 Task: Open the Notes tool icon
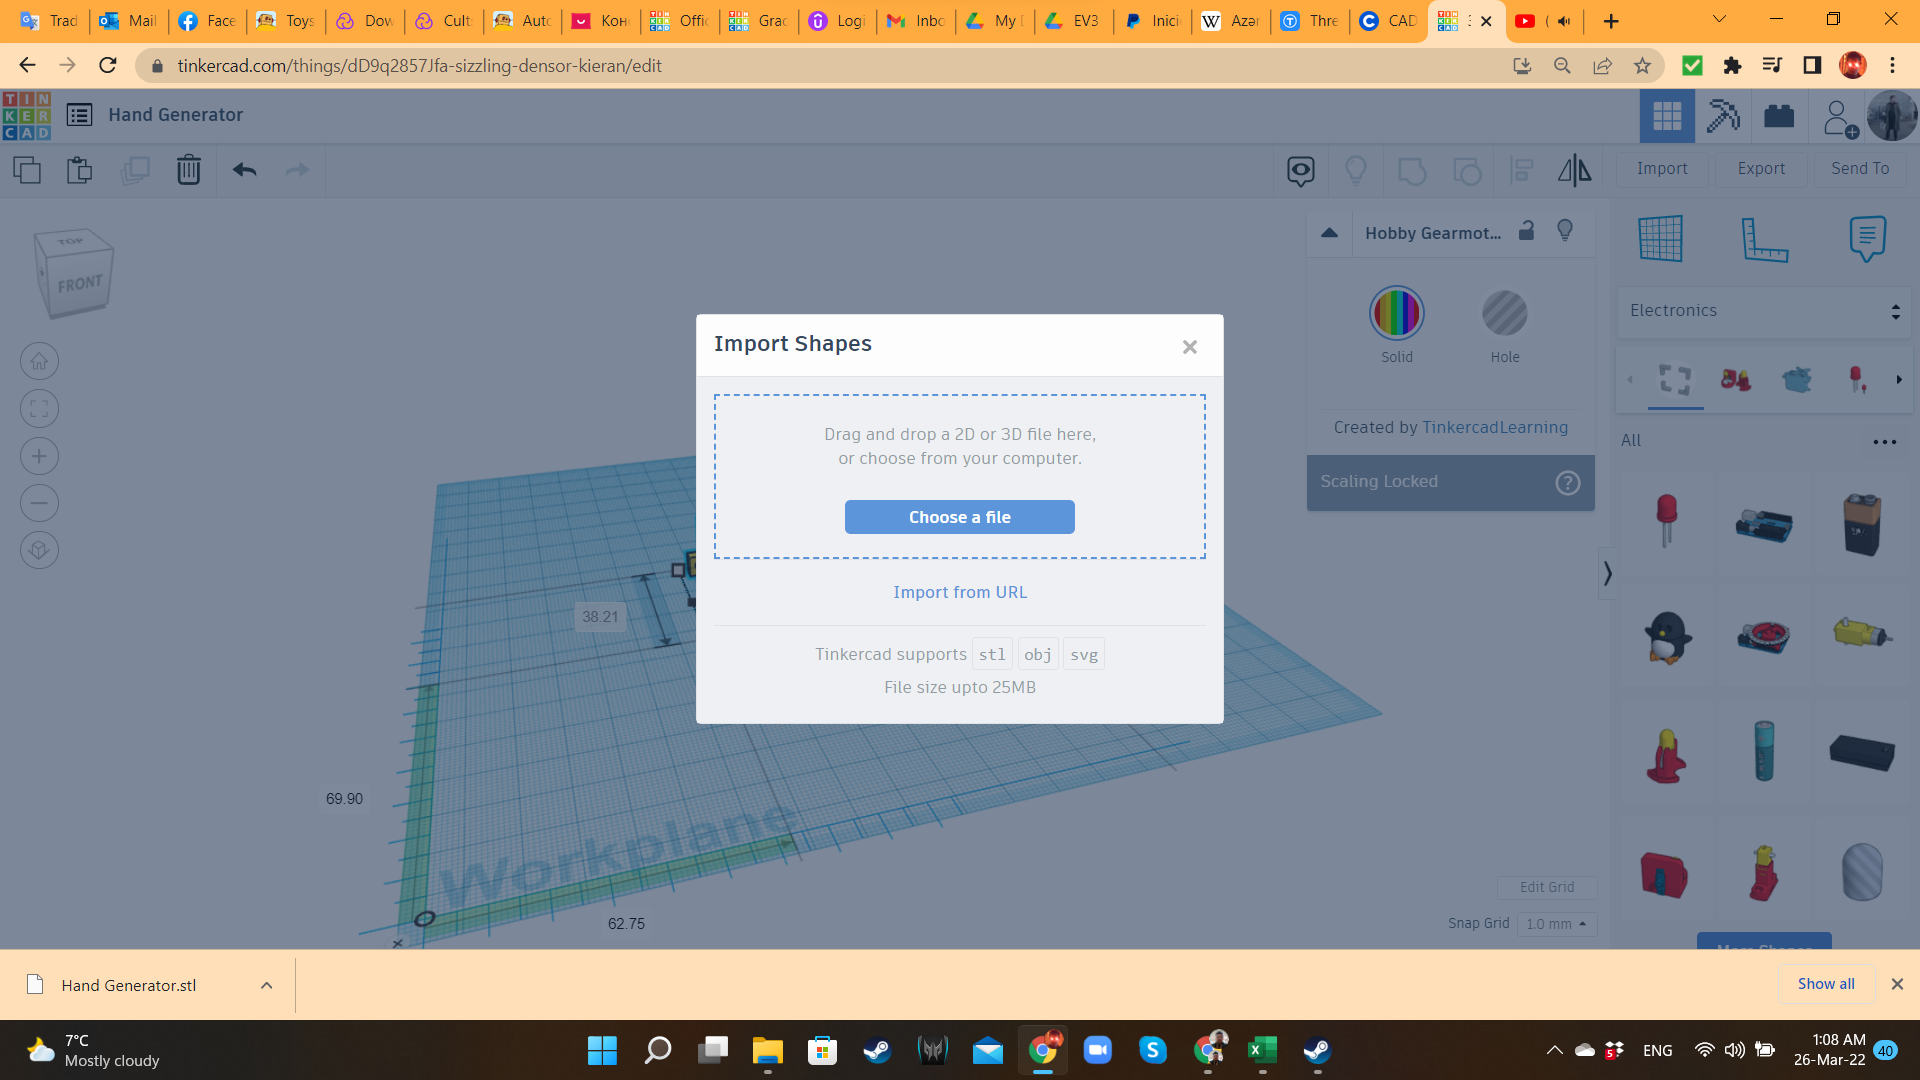point(1867,239)
